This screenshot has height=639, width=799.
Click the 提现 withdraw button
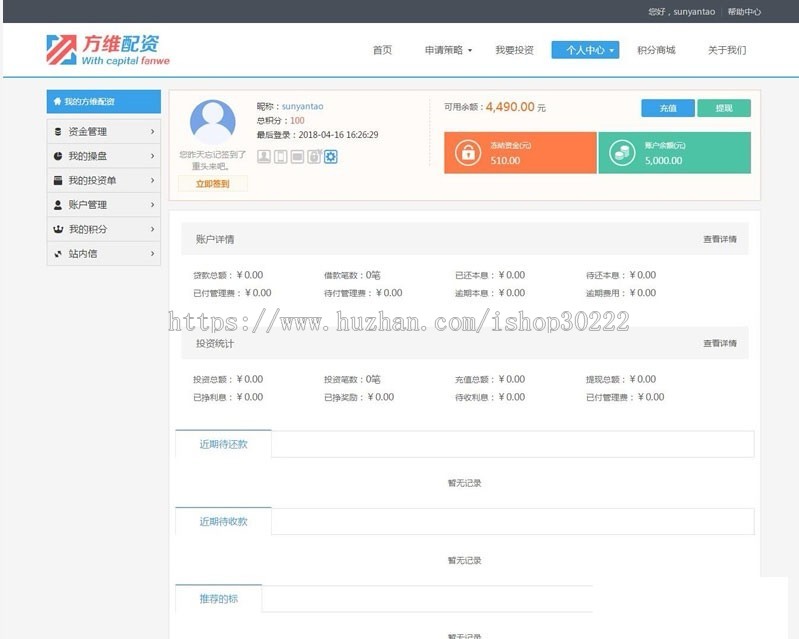pos(724,108)
